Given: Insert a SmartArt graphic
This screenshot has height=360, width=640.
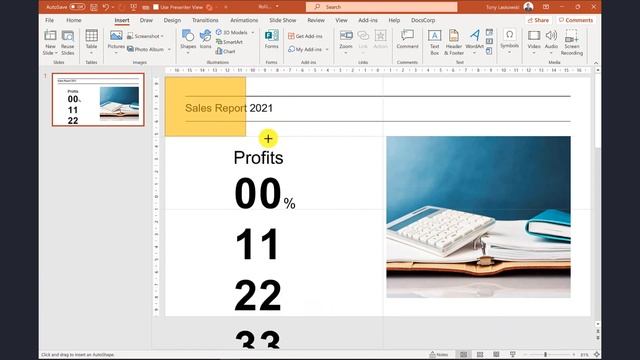Looking at the screenshot, I should 229,42.
